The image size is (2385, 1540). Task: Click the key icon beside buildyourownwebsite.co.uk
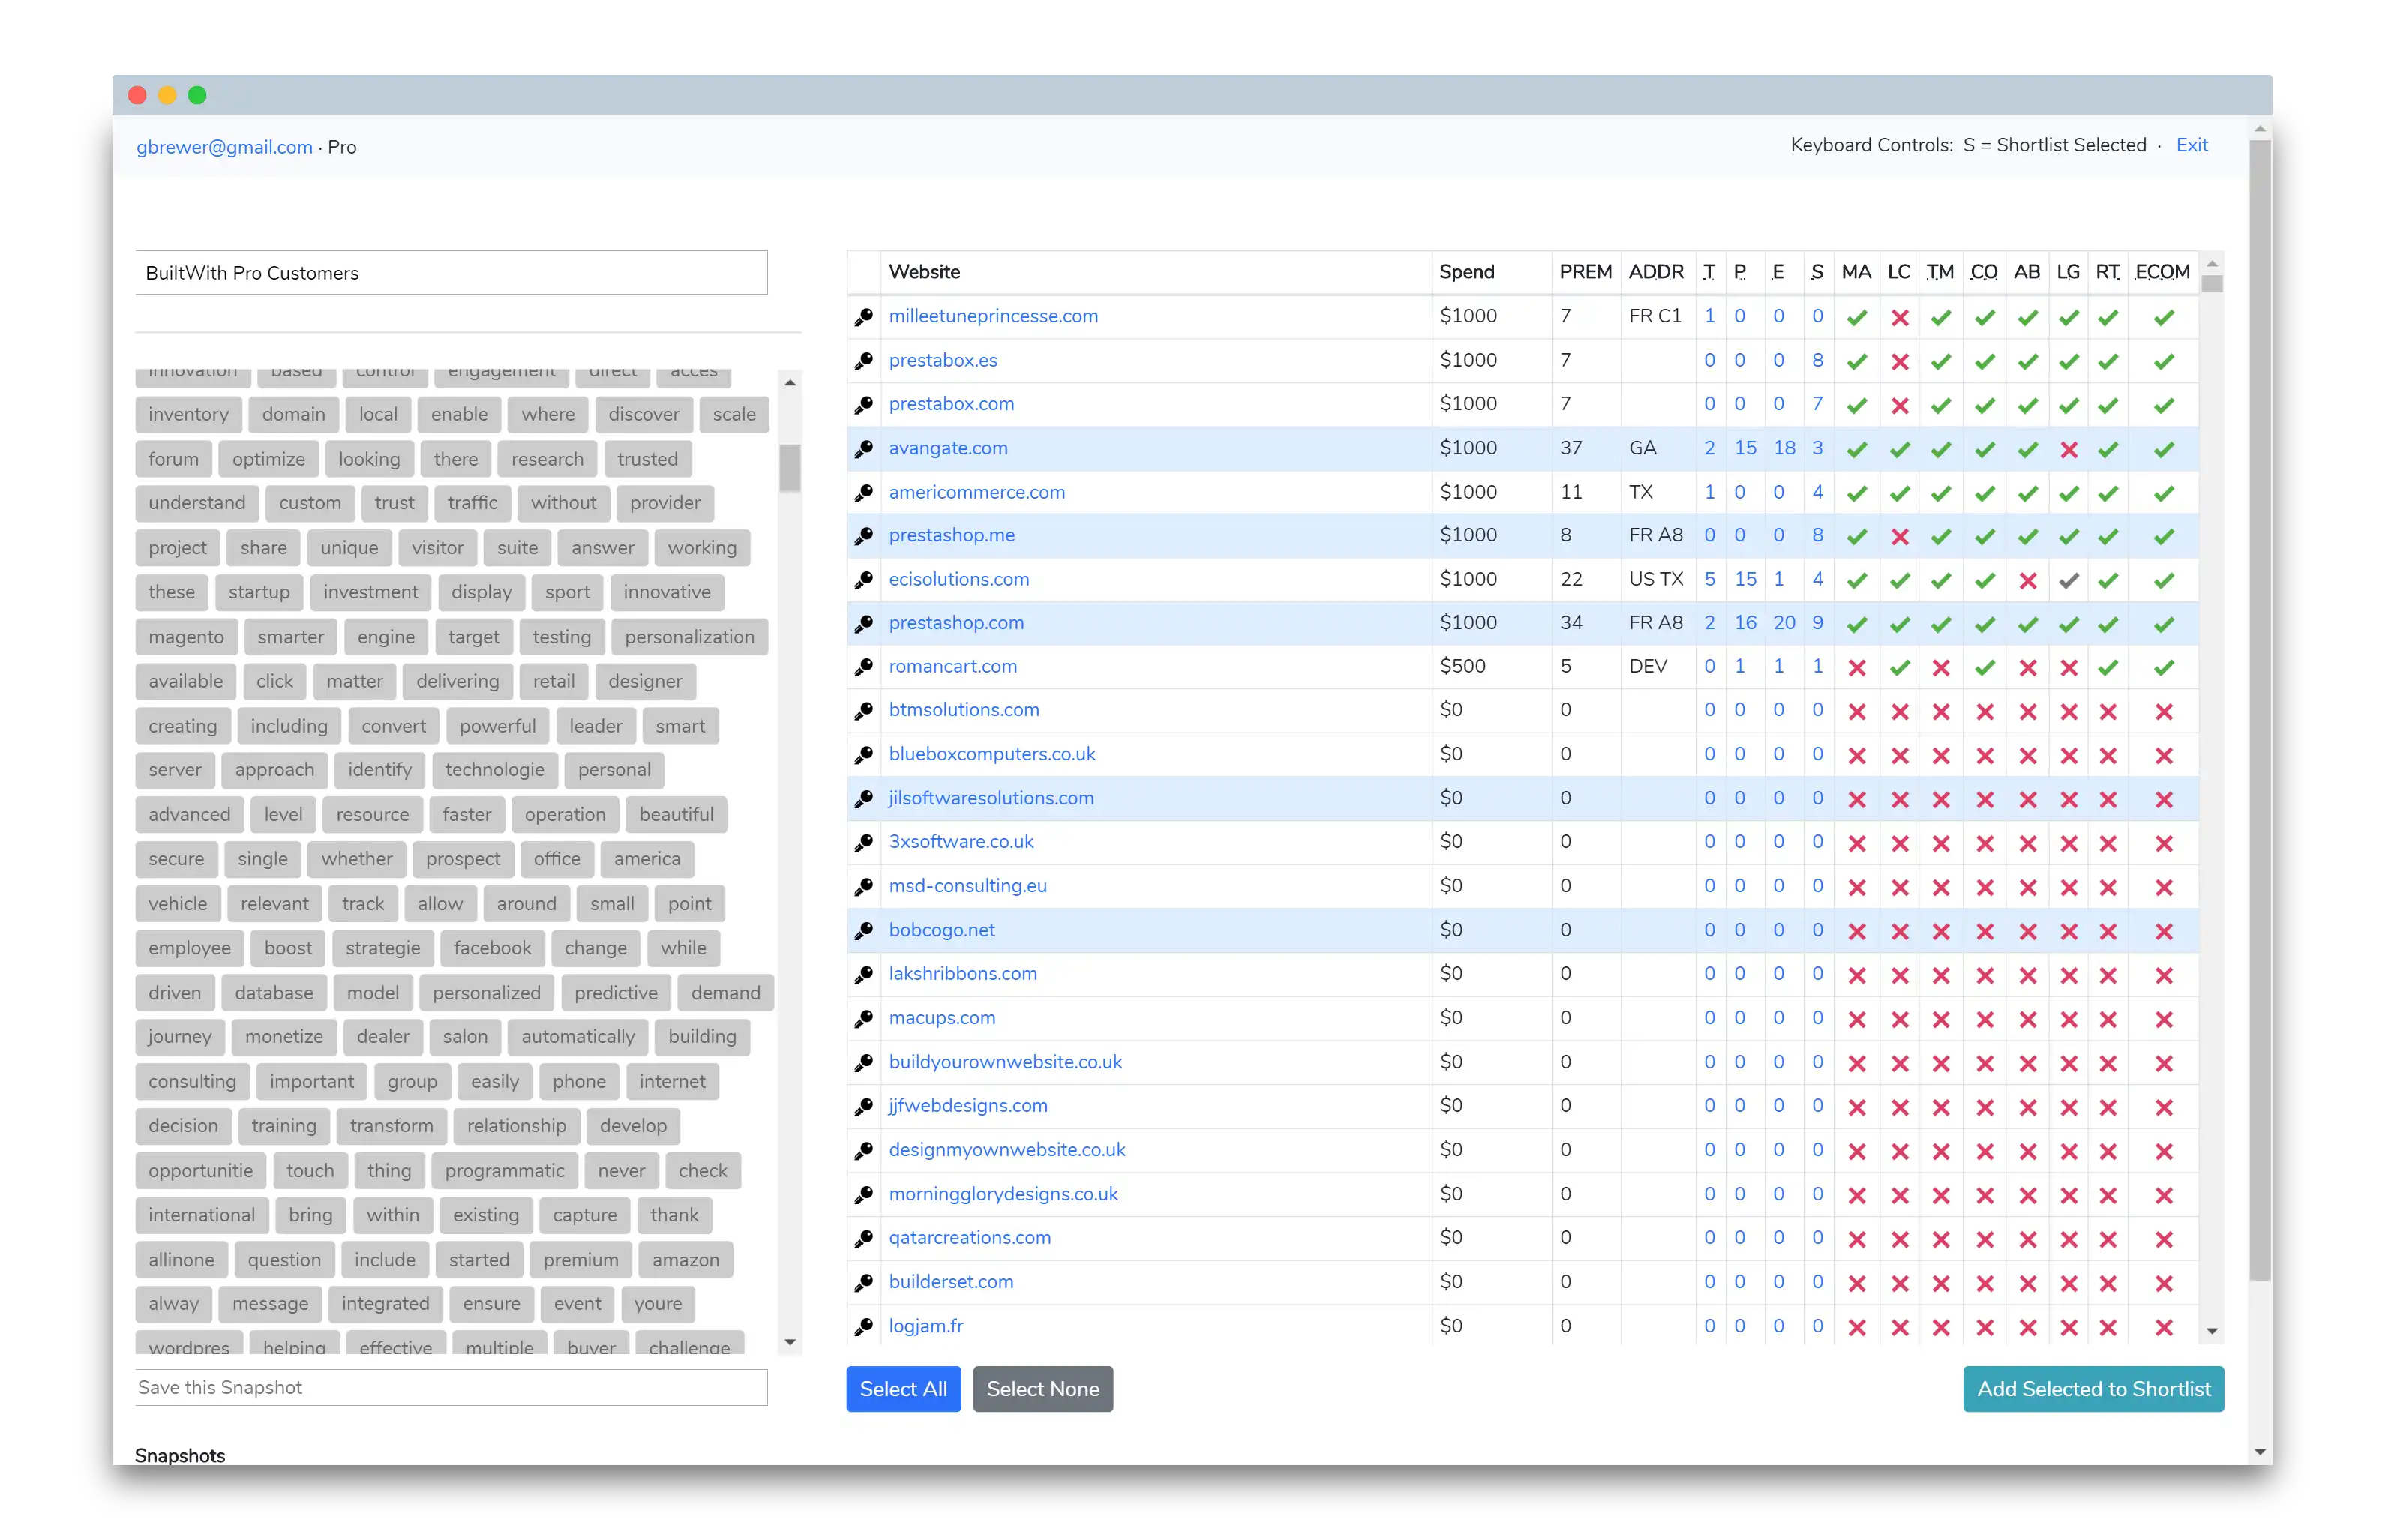coord(864,1063)
